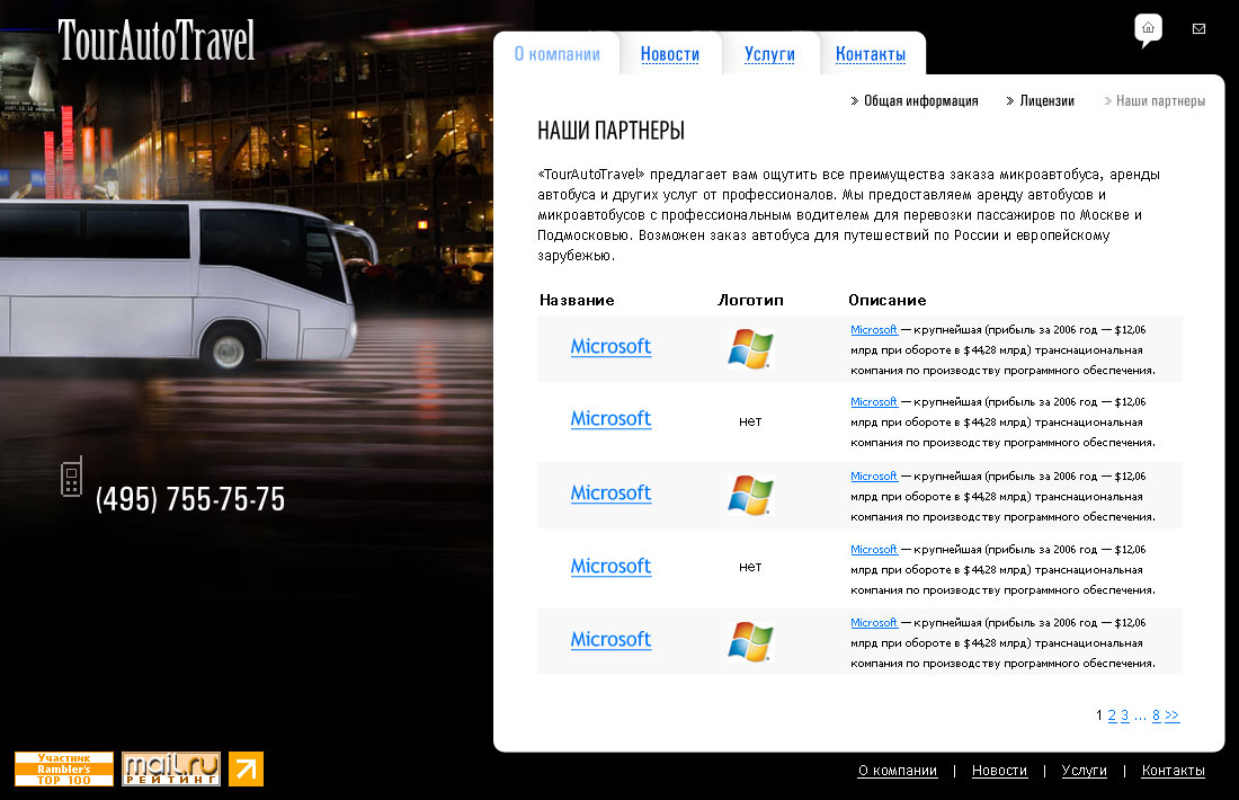The image size is (1239, 800).
Task: Open Microsoft name link in fourth row
Action: click(x=611, y=566)
